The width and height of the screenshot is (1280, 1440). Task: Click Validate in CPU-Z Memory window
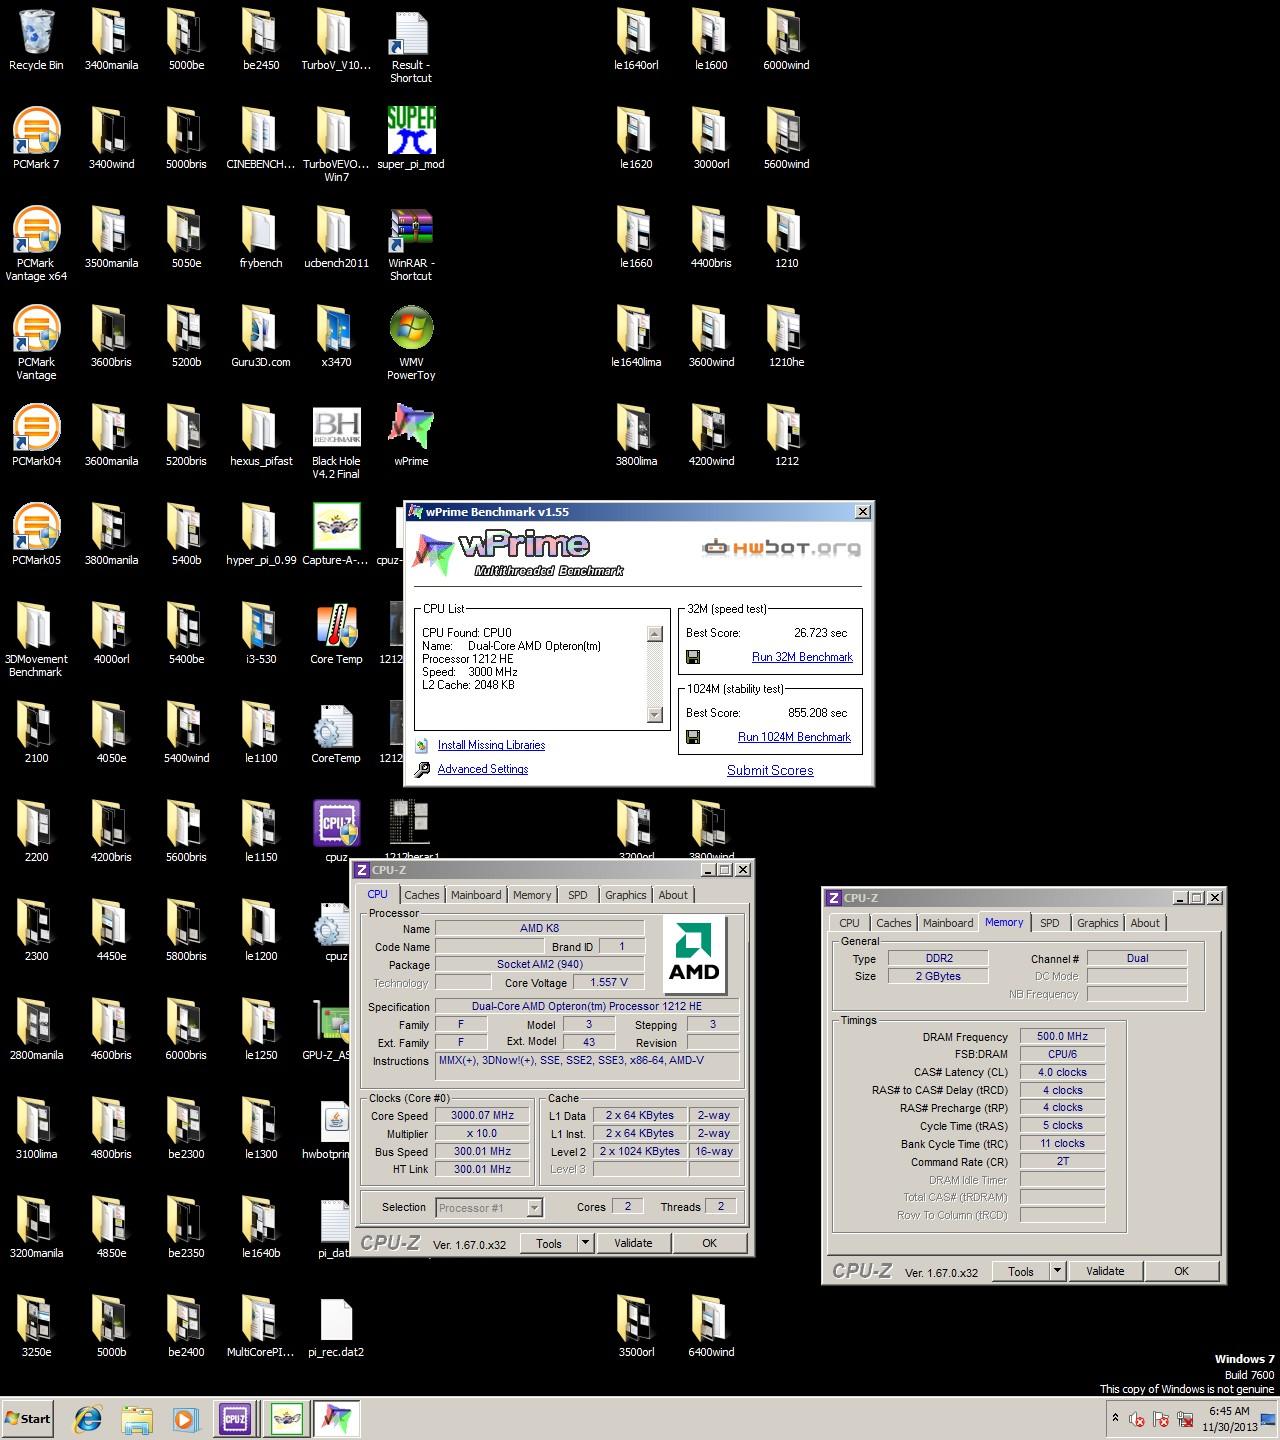pos(1105,1271)
